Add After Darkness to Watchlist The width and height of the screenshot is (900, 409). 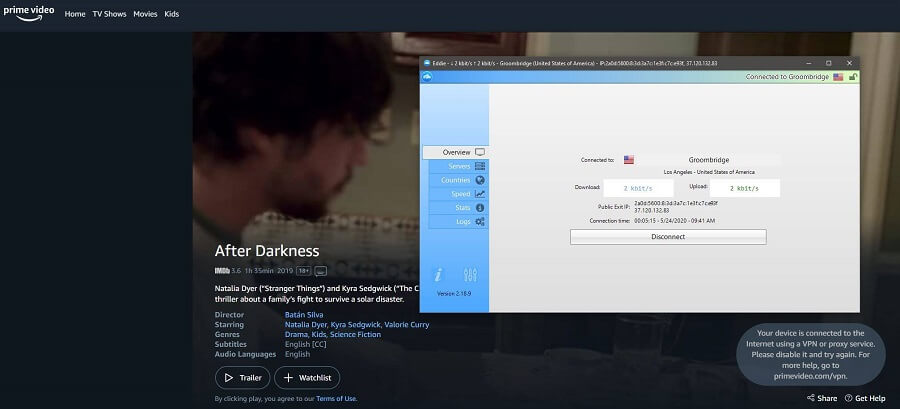pyautogui.click(x=307, y=378)
